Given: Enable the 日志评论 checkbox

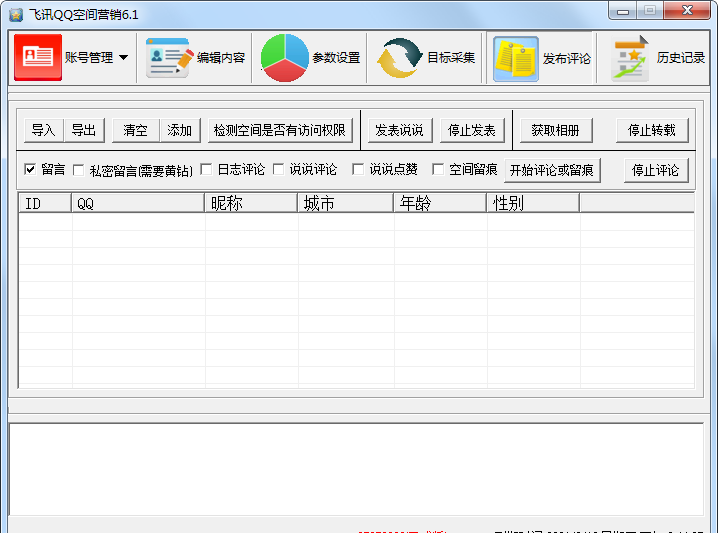Looking at the screenshot, I should click(x=207, y=169).
